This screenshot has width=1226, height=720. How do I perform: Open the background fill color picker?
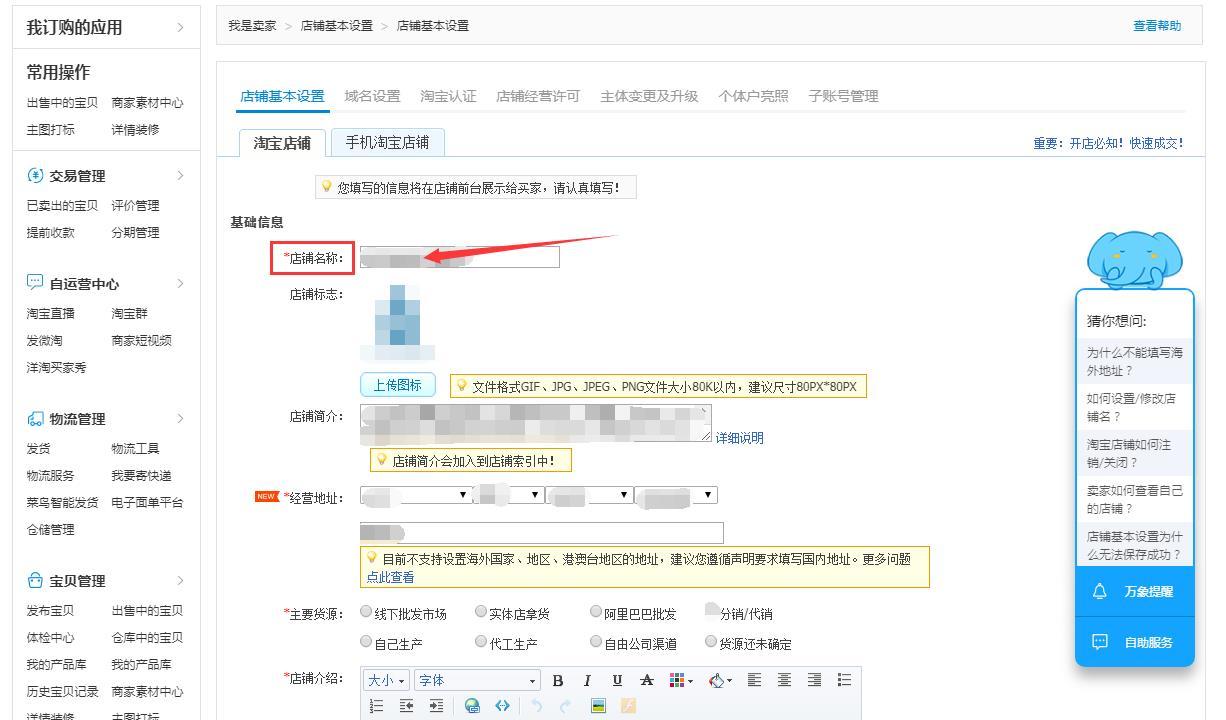pyautogui.click(x=719, y=680)
